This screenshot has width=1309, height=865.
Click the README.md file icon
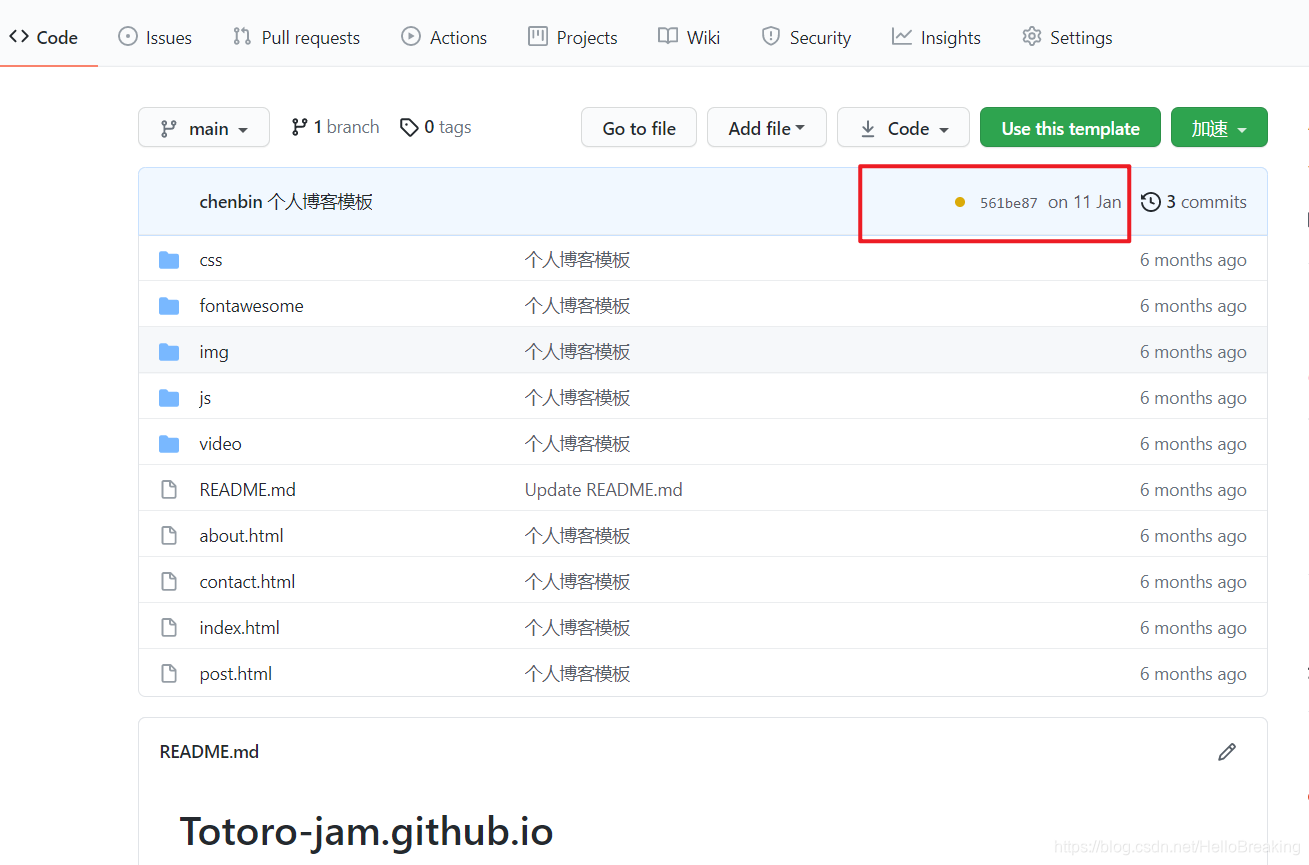[169, 490]
